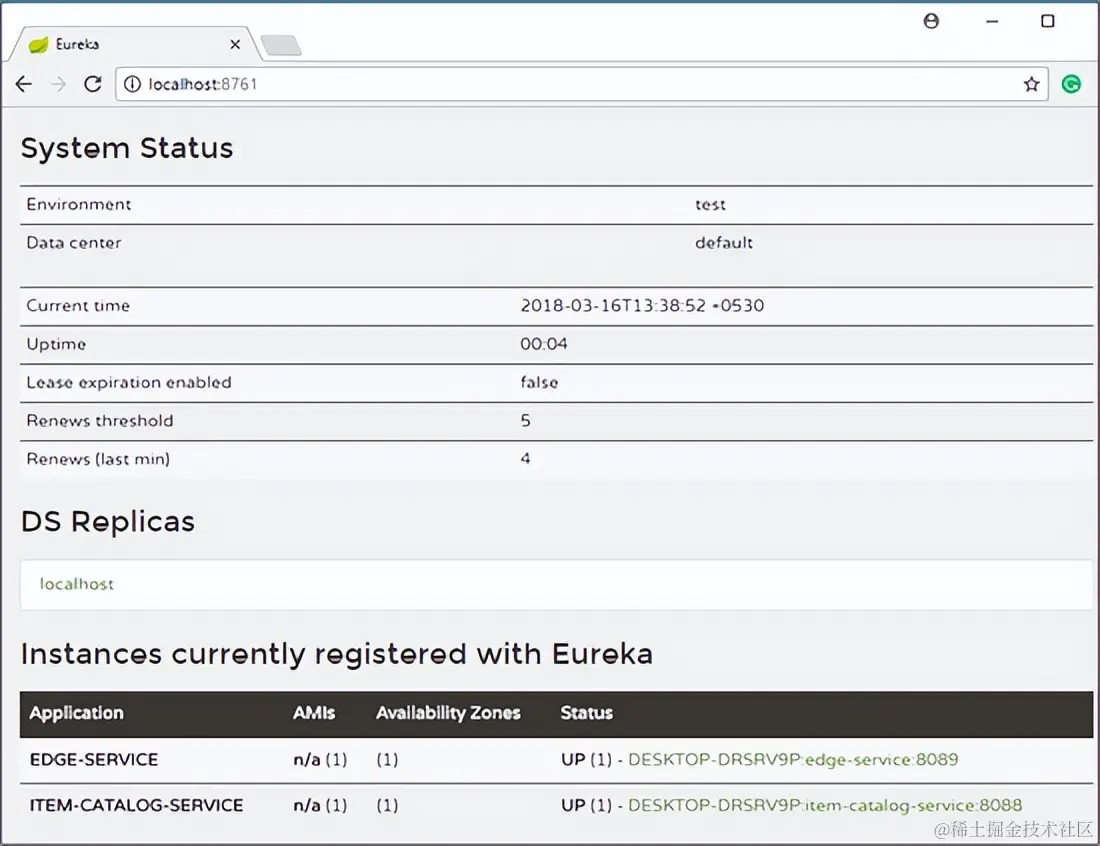The image size is (1100, 846).
Task: Select the Renews threshold label
Action: click(x=100, y=421)
